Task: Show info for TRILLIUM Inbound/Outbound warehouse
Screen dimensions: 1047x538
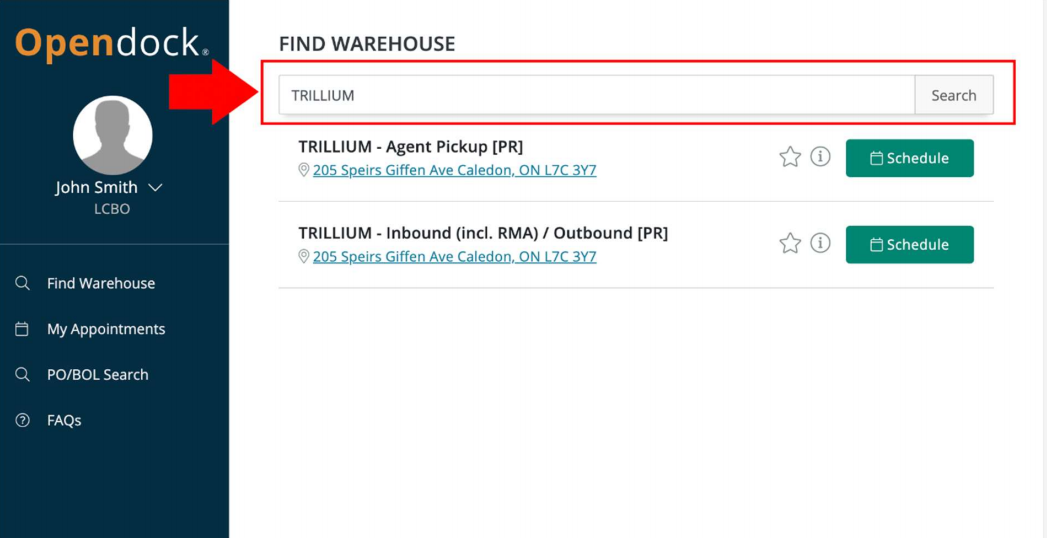Action: click(x=820, y=243)
